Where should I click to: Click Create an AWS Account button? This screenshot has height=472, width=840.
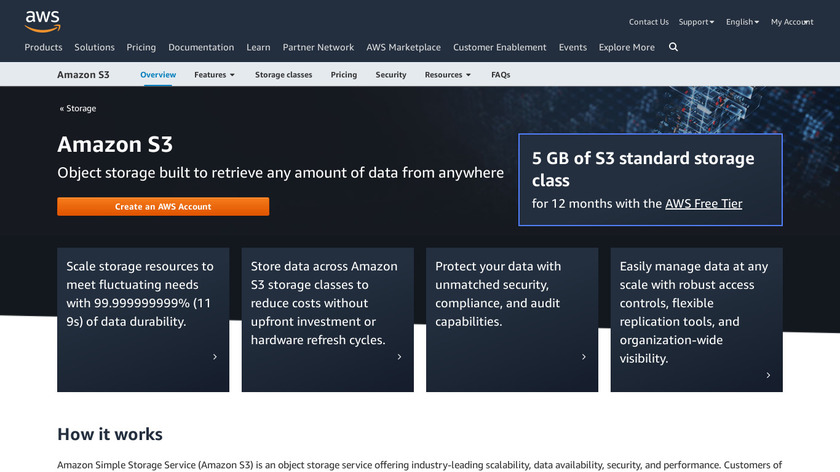163,206
